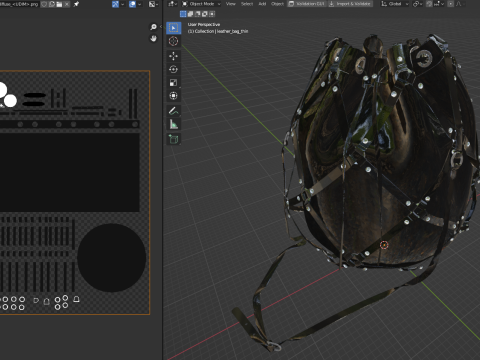Screen dimensions: 480x360
Task: Toggle image editor gizmo visibility
Action: [115, 4]
